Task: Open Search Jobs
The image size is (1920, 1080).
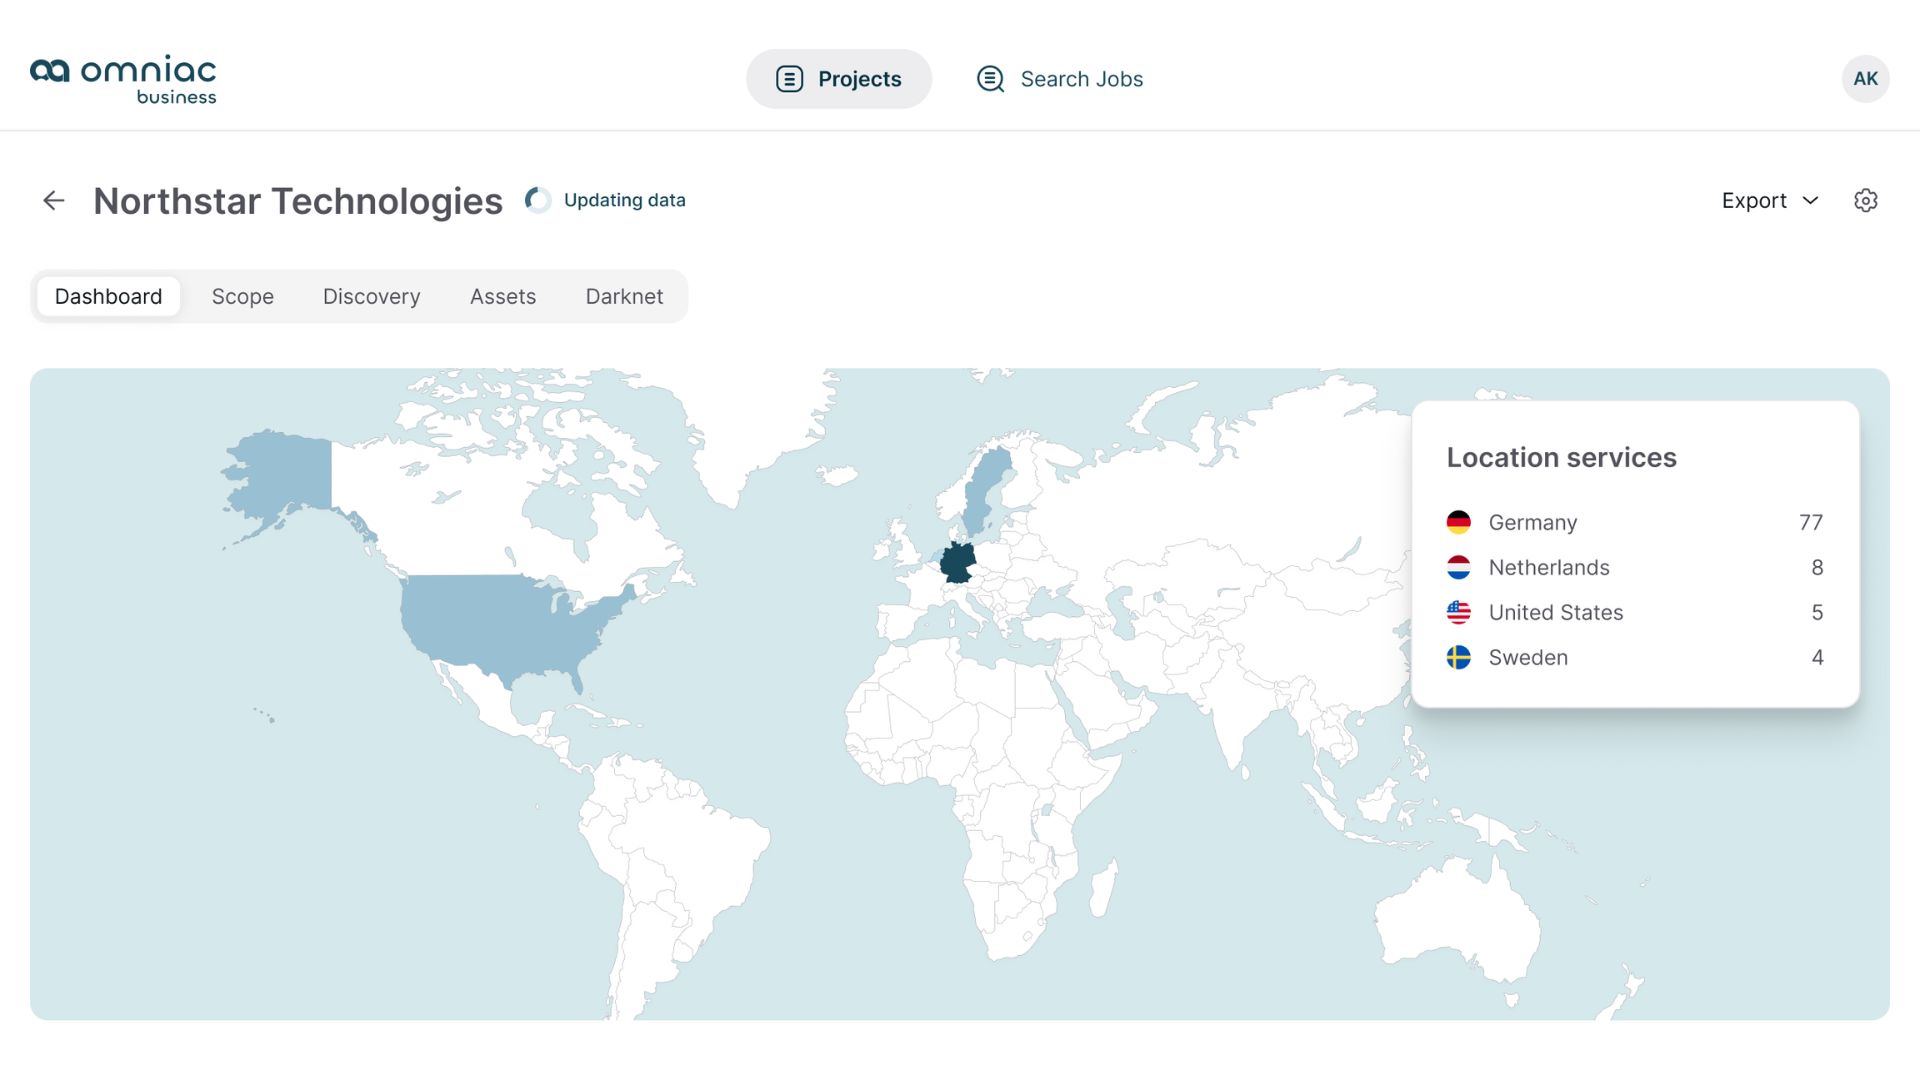Action: coord(1060,79)
